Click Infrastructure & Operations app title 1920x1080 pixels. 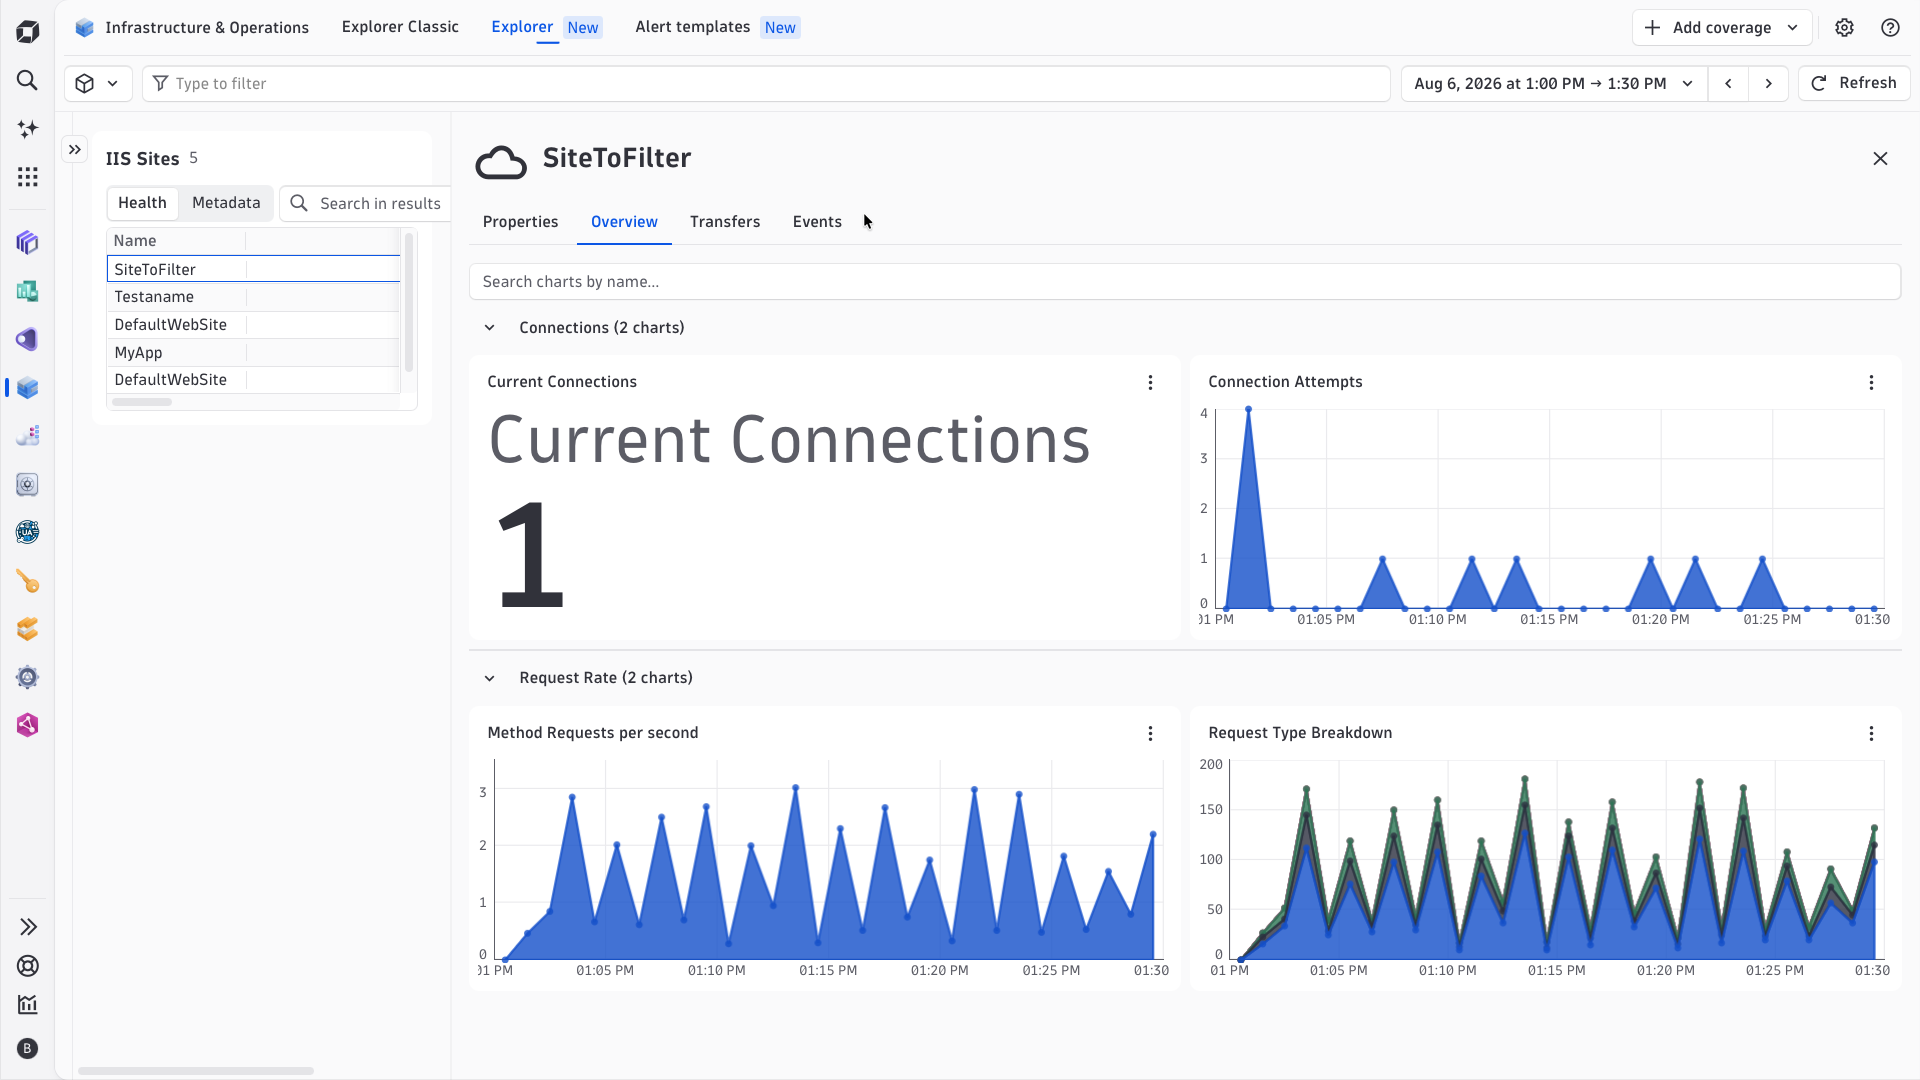point(207,28)
